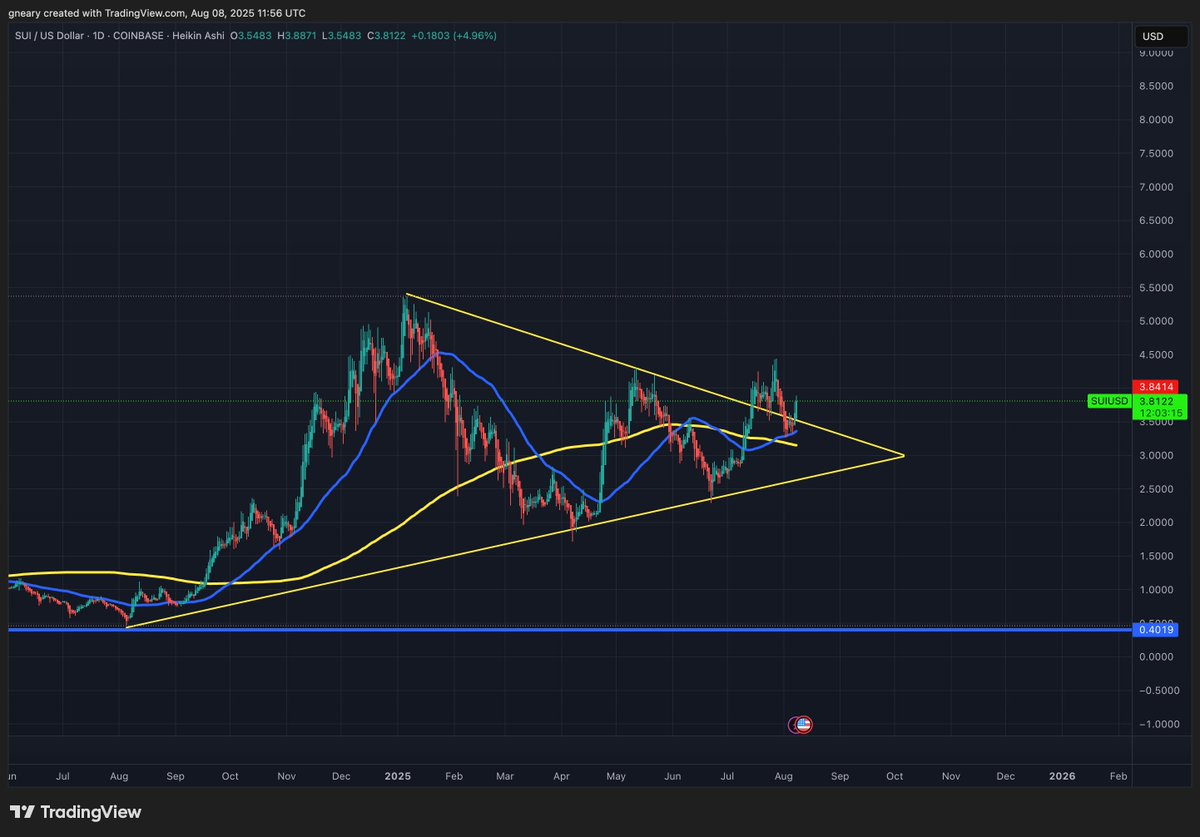Click the 9.0000 price axis label
1200x837 pixels.
coord(1157,53)
